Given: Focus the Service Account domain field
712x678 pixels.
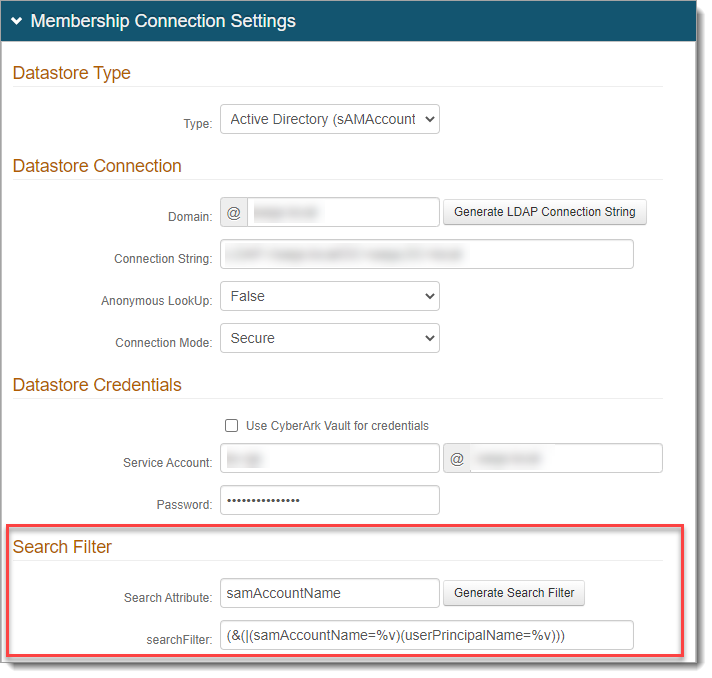Looking at the screenshot, I should [565, 459].
